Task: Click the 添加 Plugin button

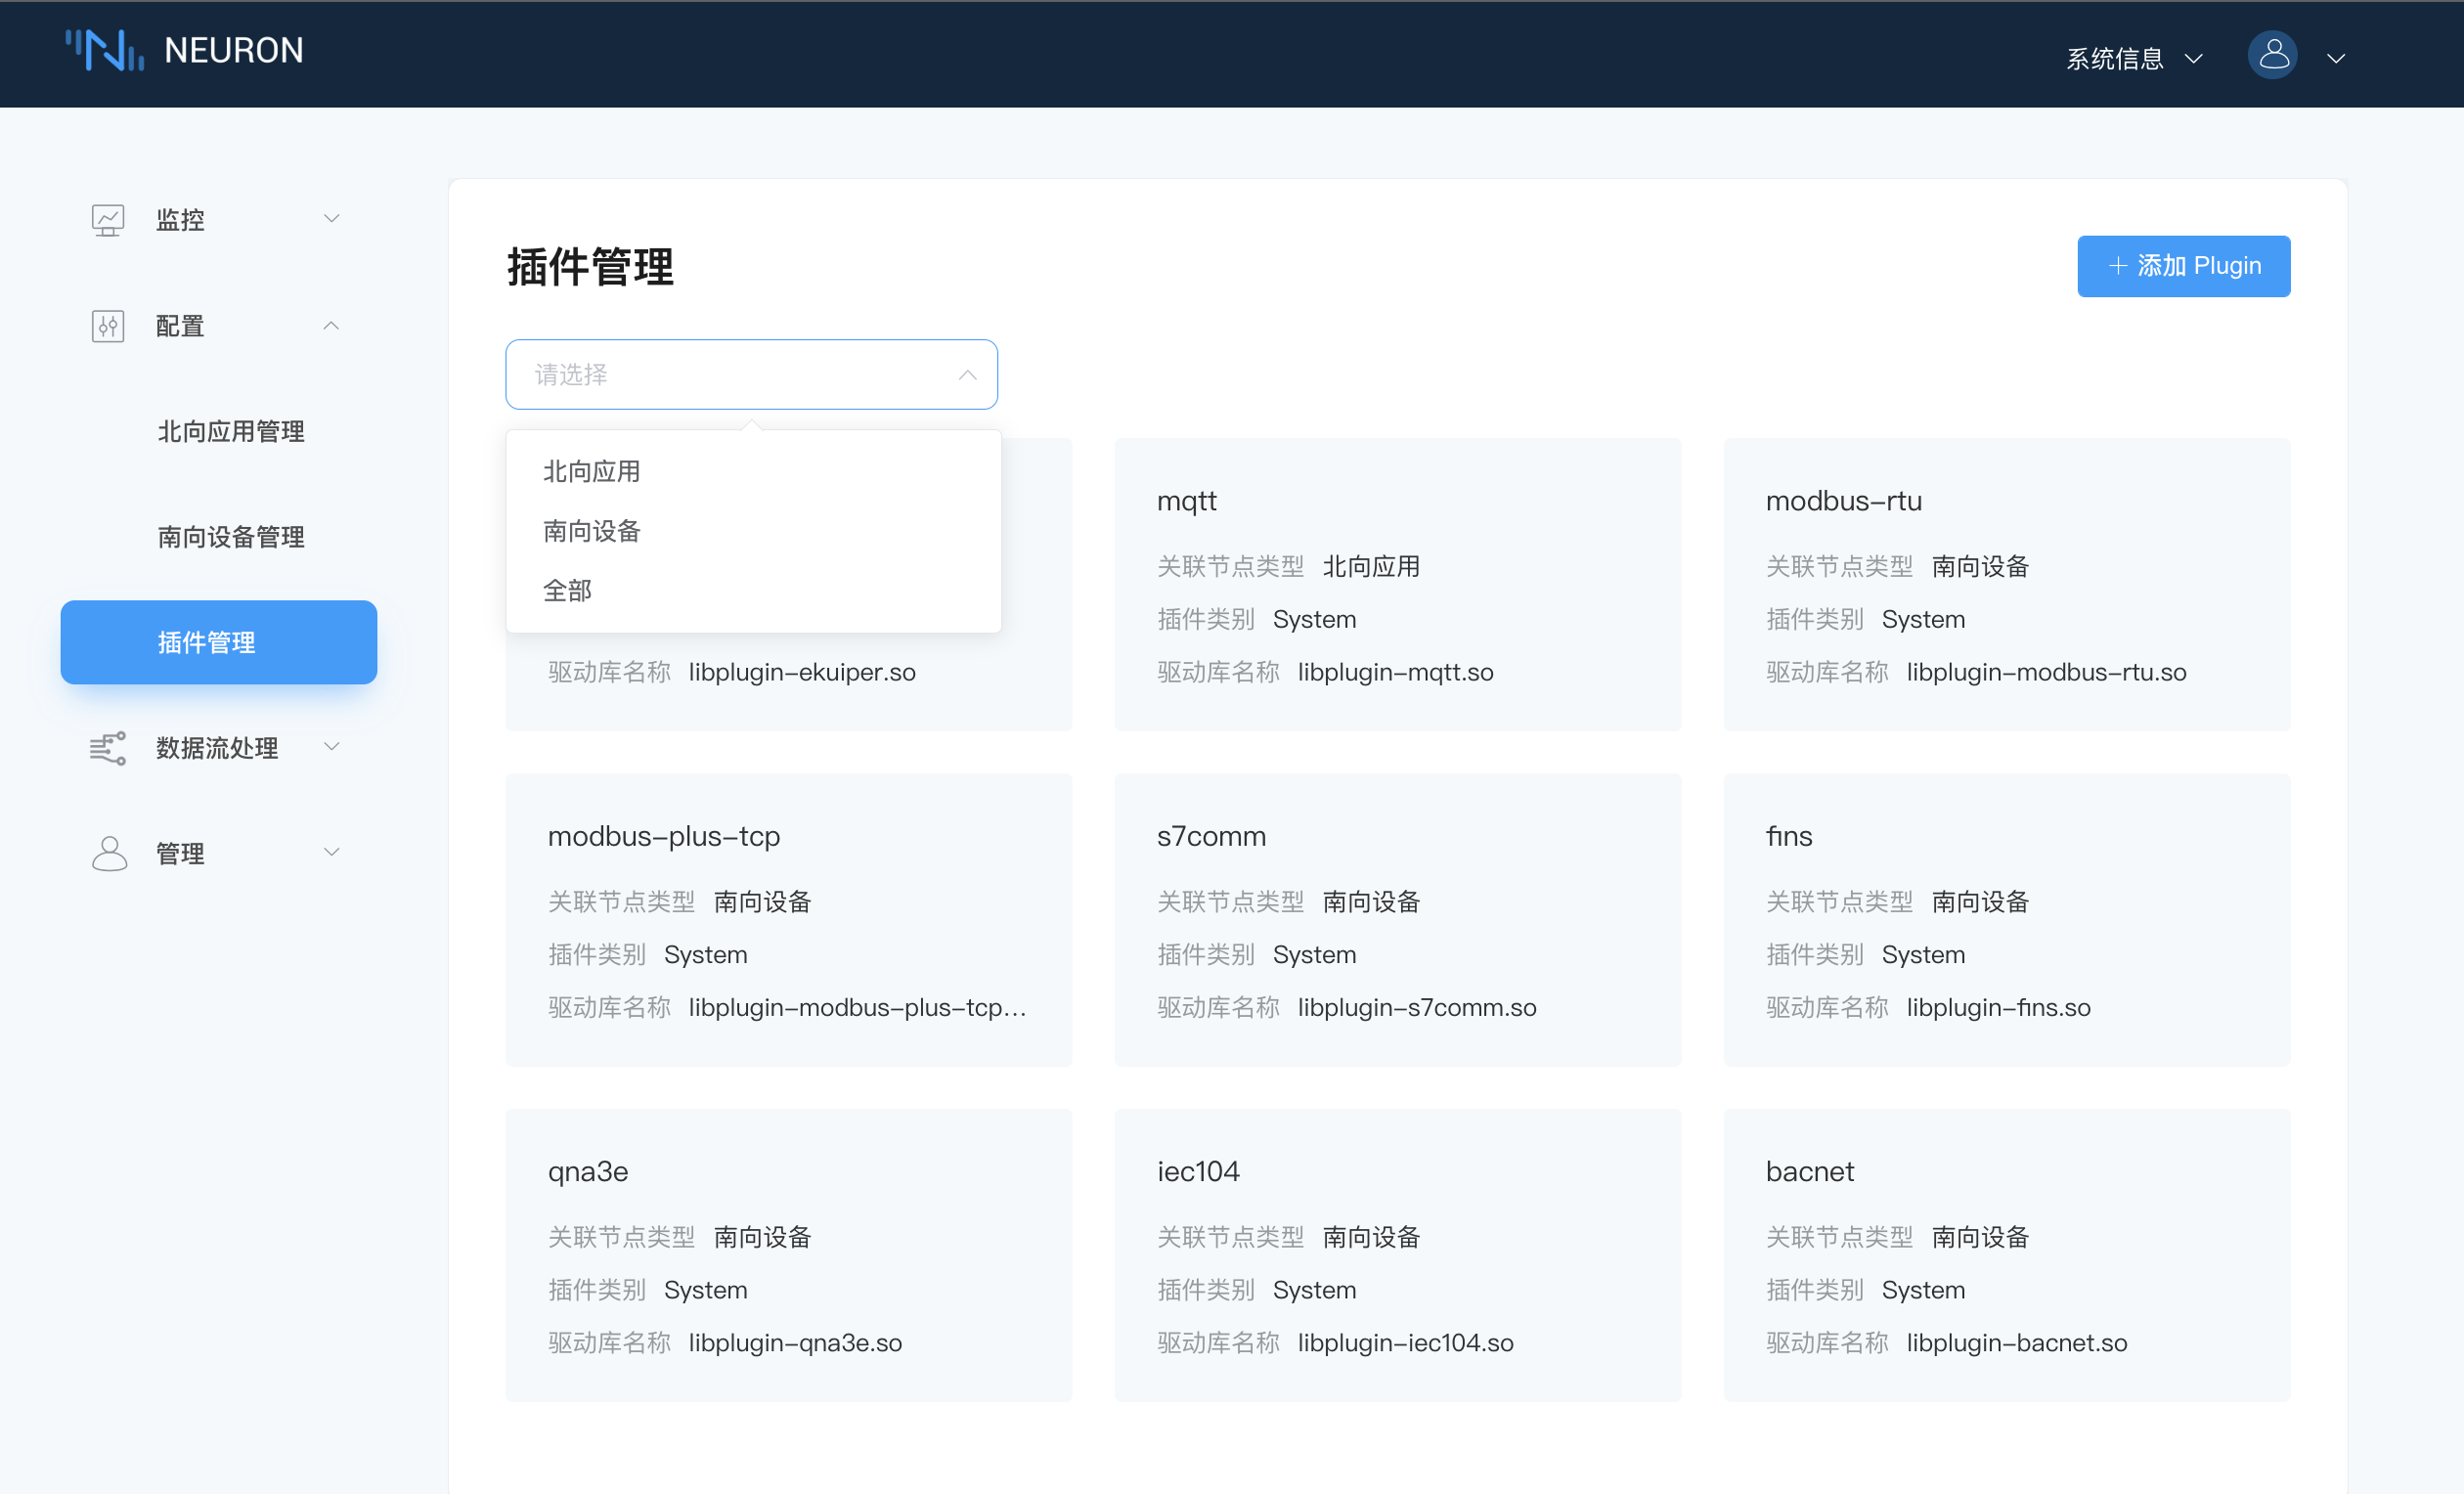Action: (x=2183, y=266)
